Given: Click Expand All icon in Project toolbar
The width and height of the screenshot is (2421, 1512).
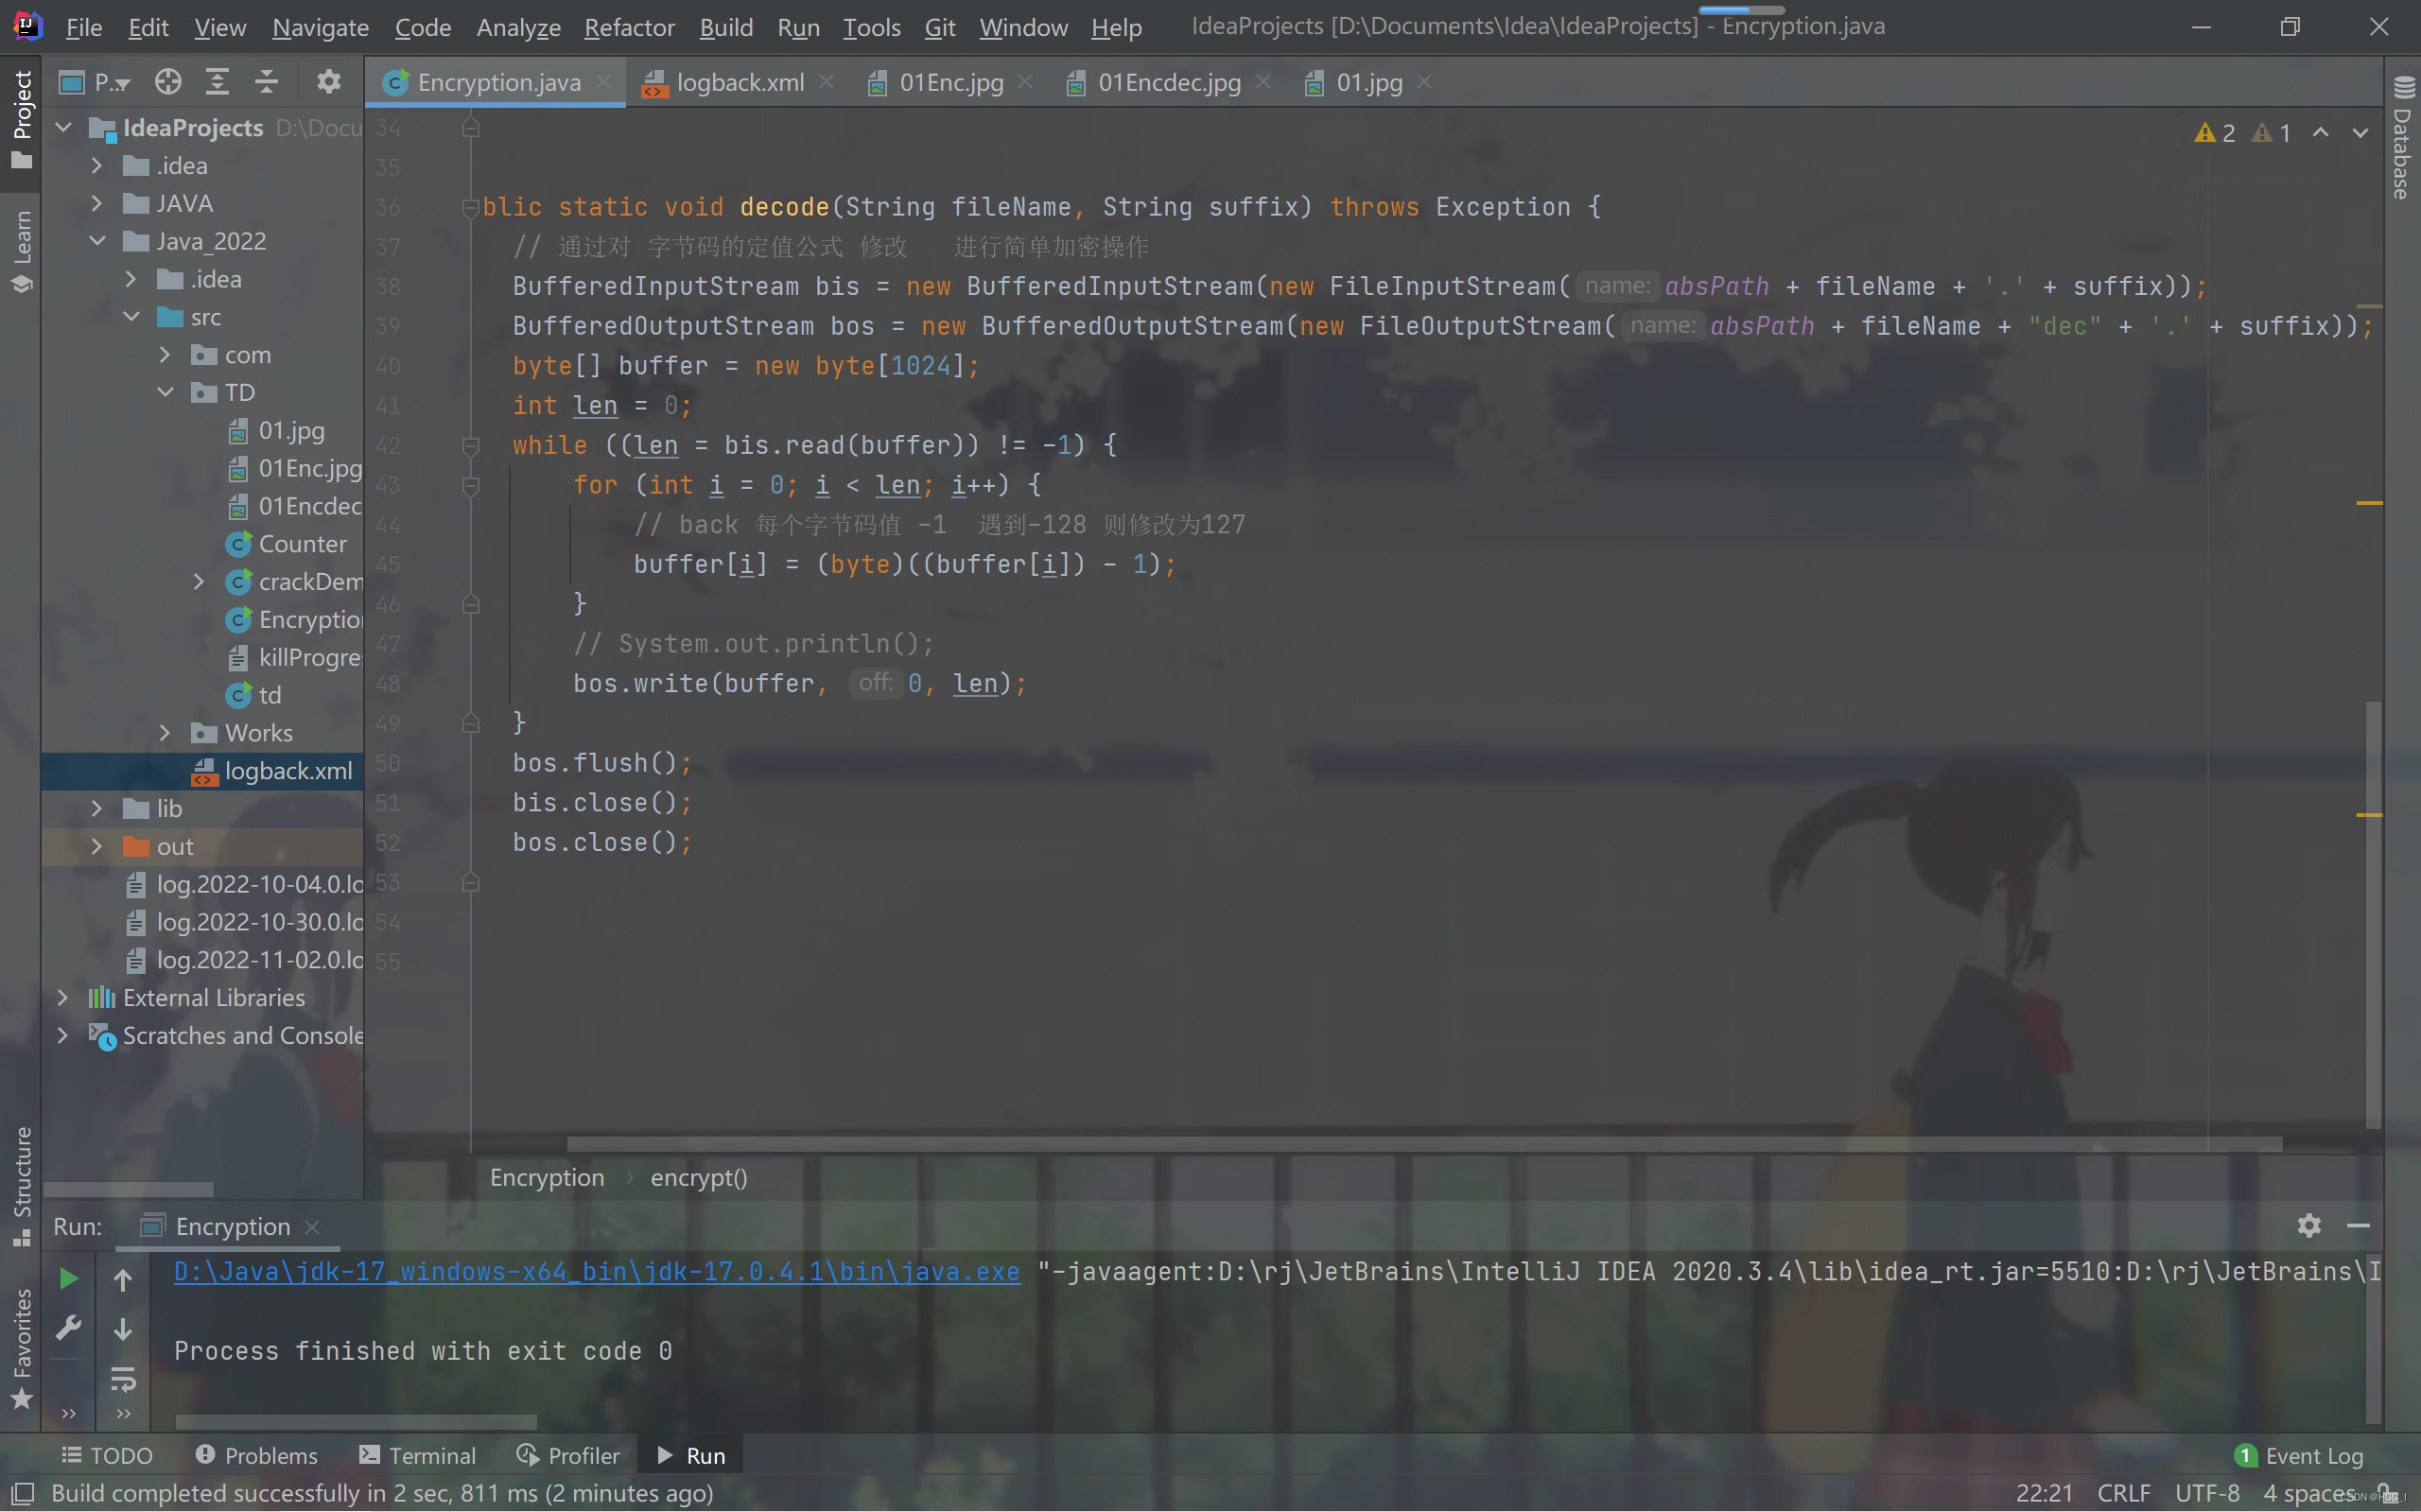Looking at the screenshot, I should coord(217,82).
